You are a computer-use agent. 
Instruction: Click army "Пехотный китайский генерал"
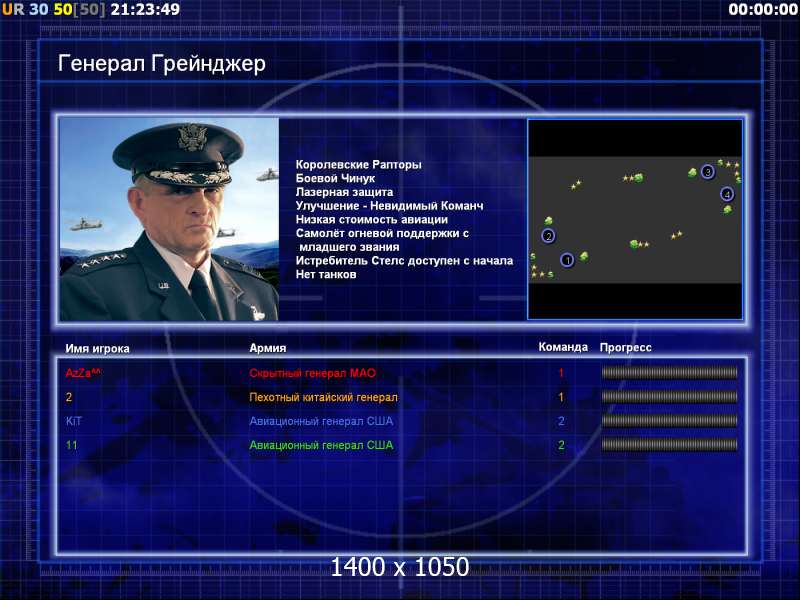pos(323,397)
